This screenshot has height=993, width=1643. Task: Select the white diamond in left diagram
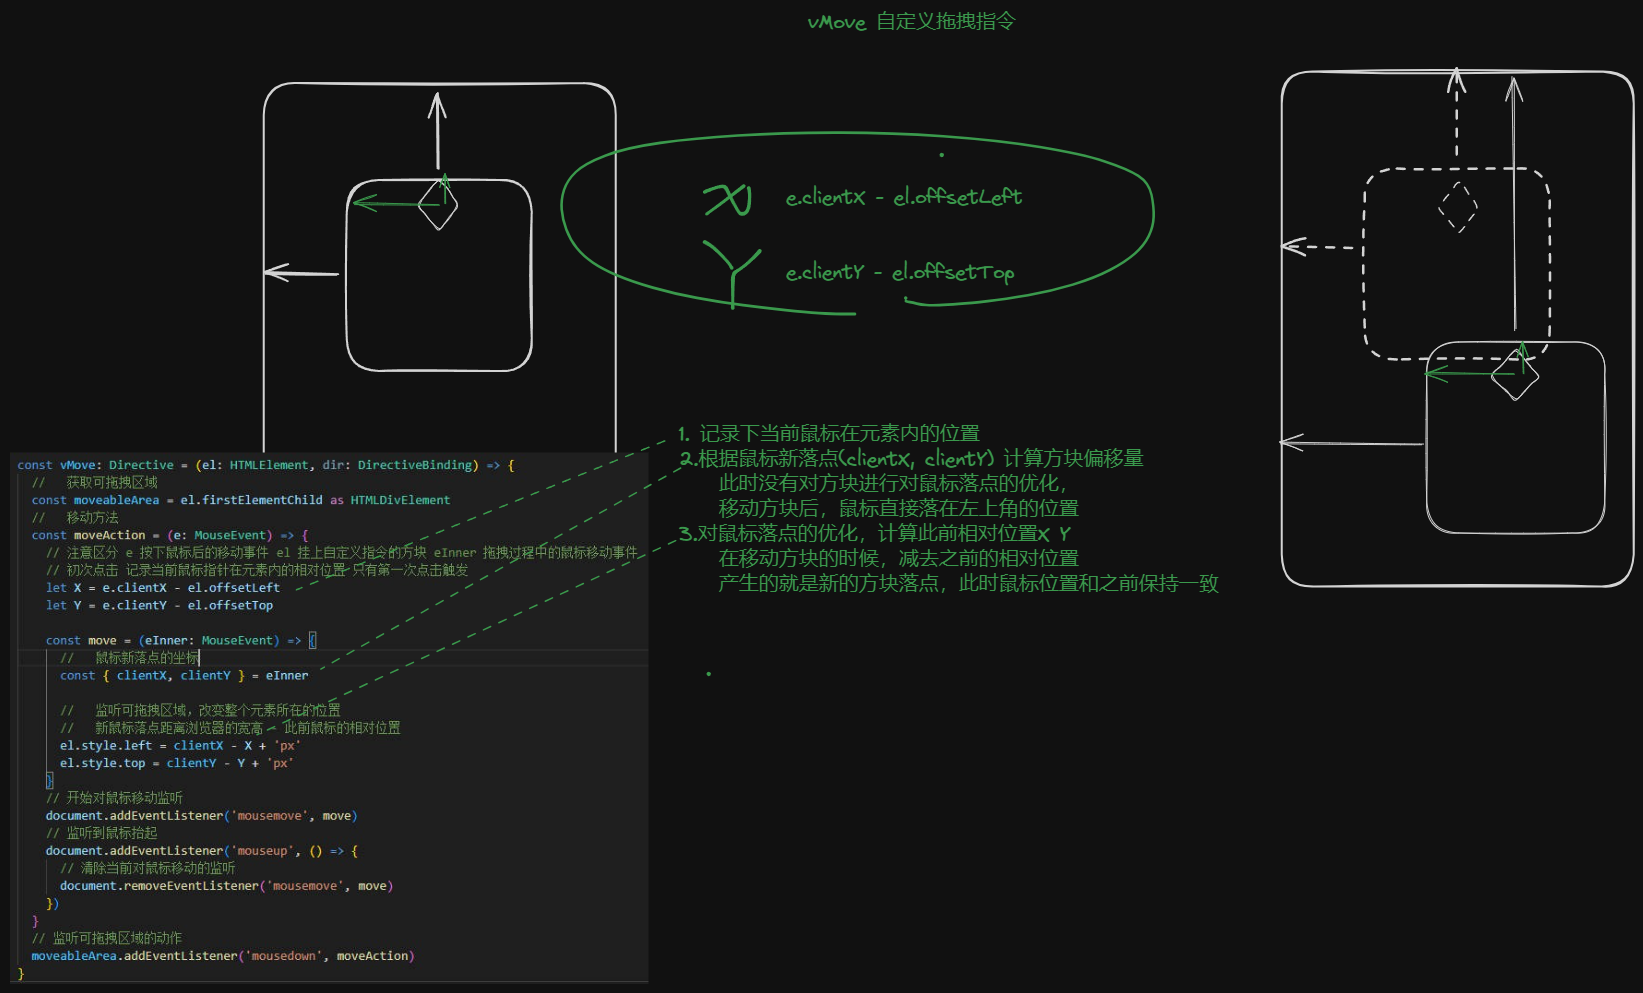tap(438, 204)
